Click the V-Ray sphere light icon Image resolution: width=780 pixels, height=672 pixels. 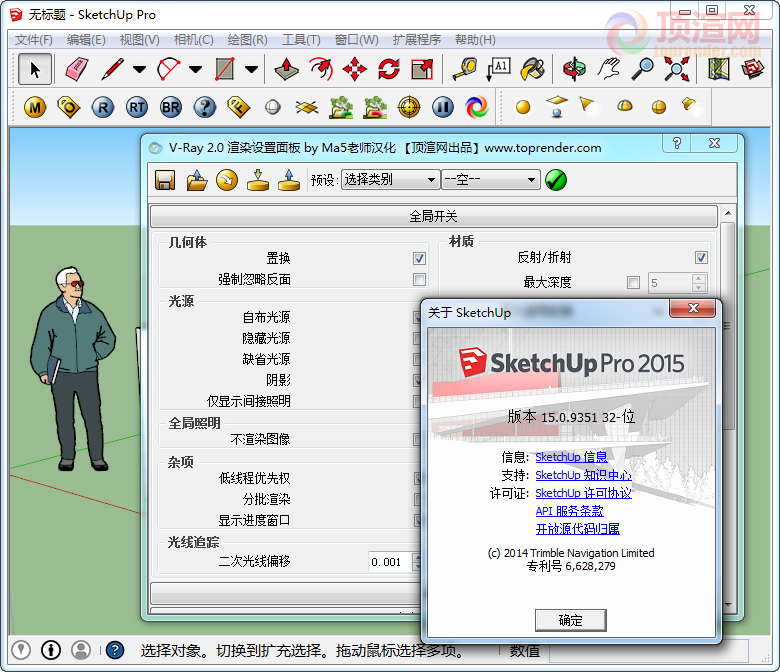click(523, 107)
